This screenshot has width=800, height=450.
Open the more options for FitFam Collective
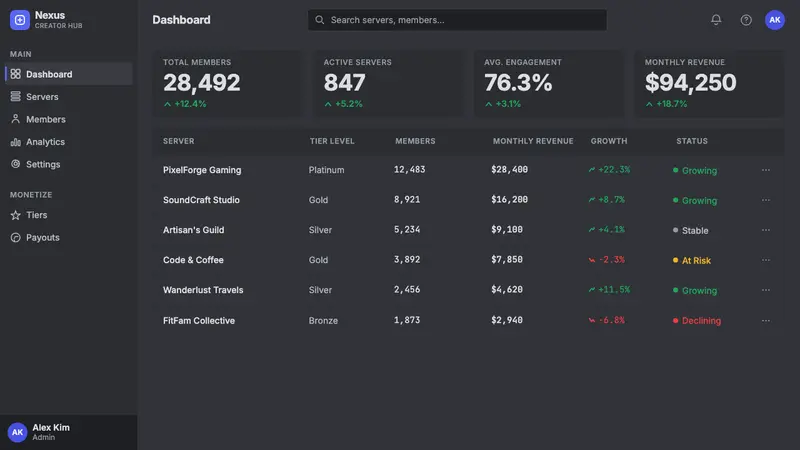[766, 320]
